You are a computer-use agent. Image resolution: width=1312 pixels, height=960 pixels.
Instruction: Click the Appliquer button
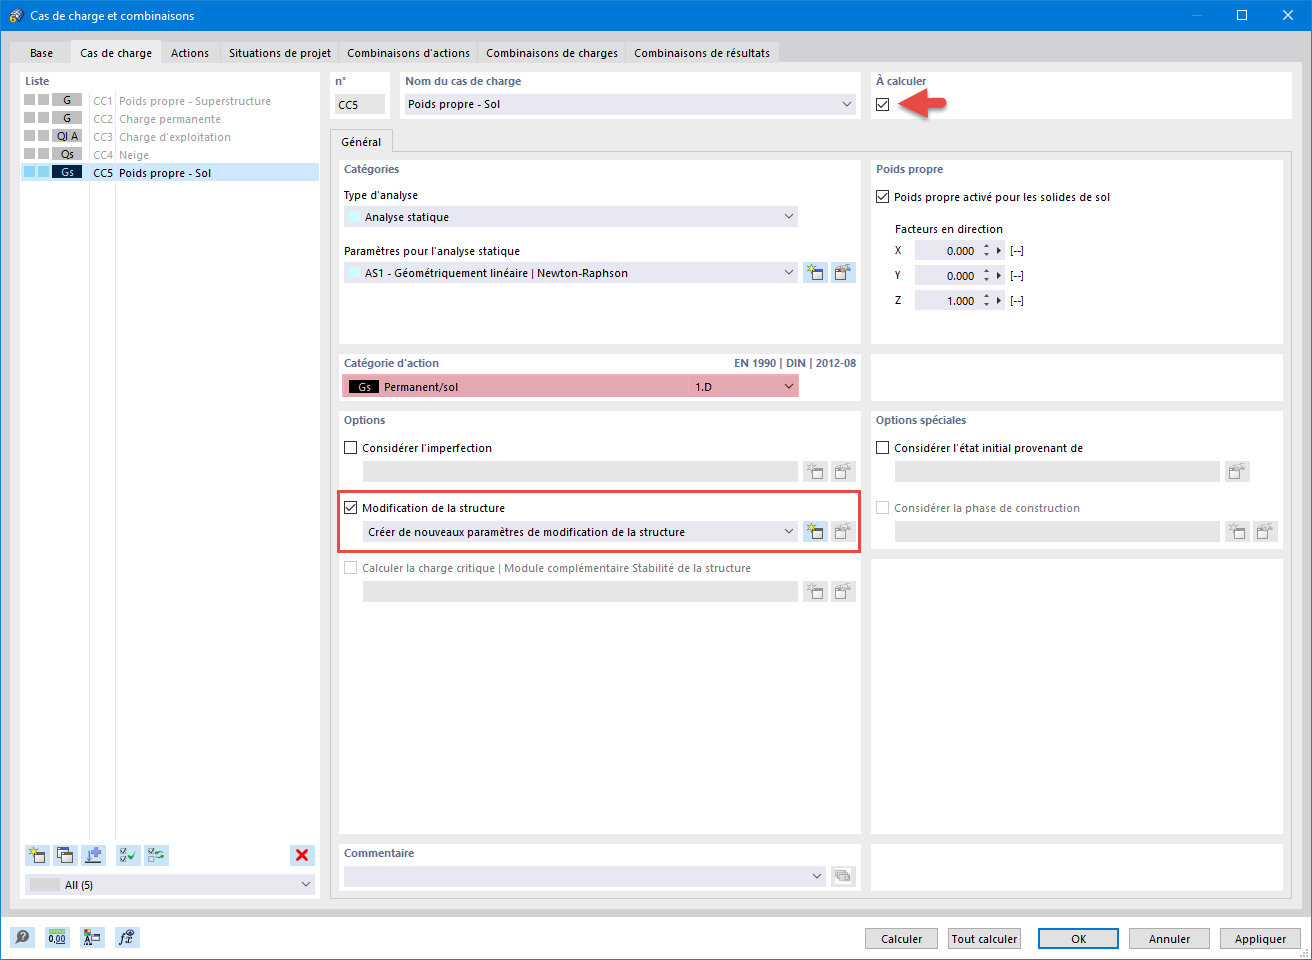click(1260, 939)
